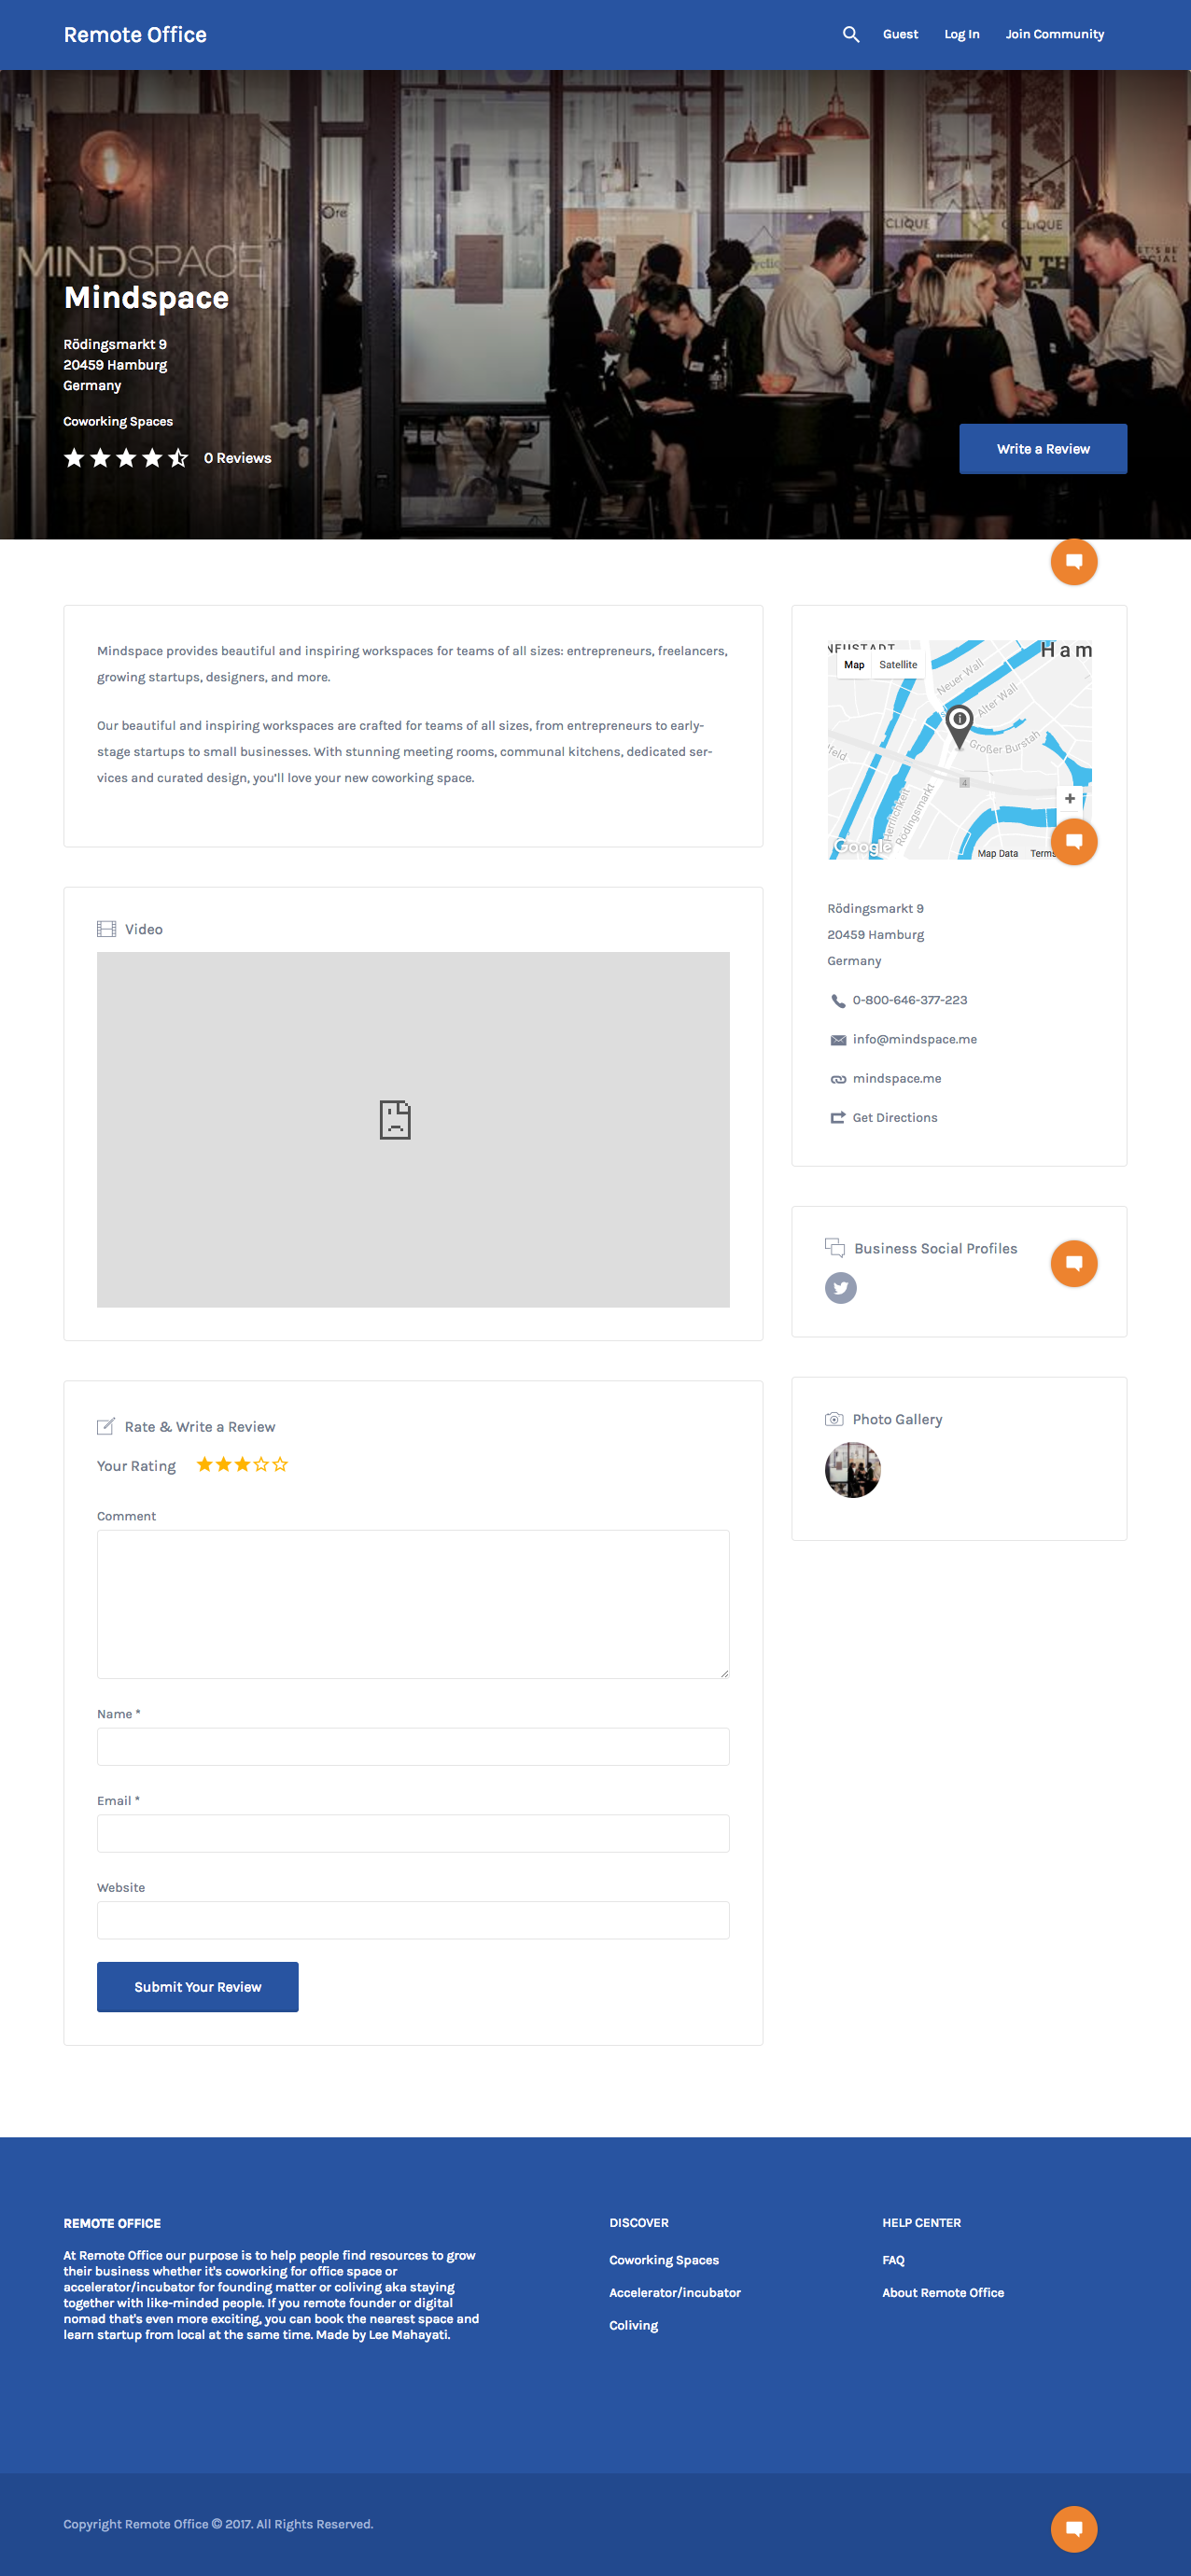Open the FAQ link in Help Center
This screenshot has width=1191, height=2576.
pyautogui.click(x=893, y=2260)
